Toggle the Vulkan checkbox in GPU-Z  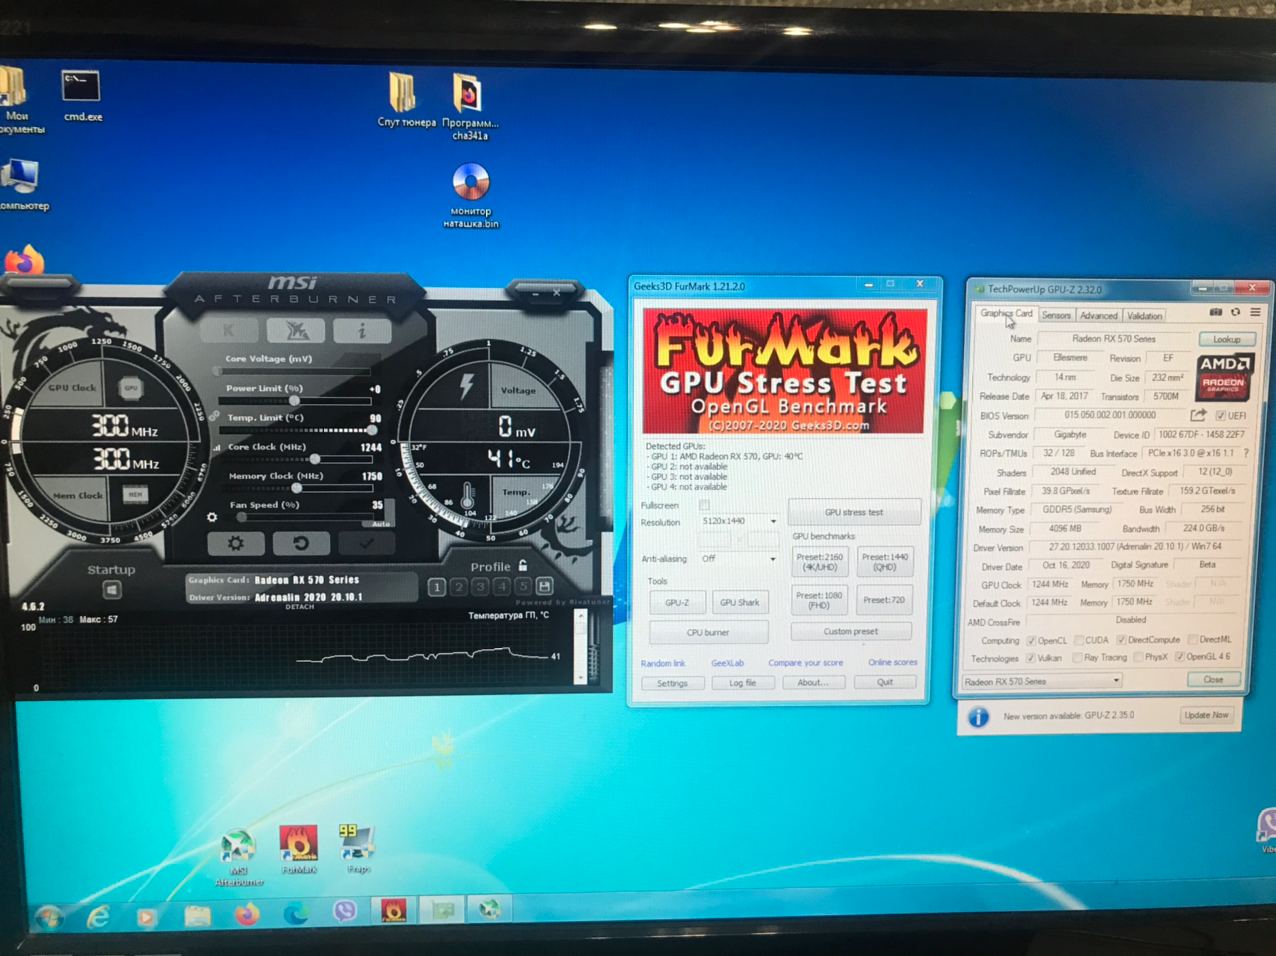(x=1031, y=658)
